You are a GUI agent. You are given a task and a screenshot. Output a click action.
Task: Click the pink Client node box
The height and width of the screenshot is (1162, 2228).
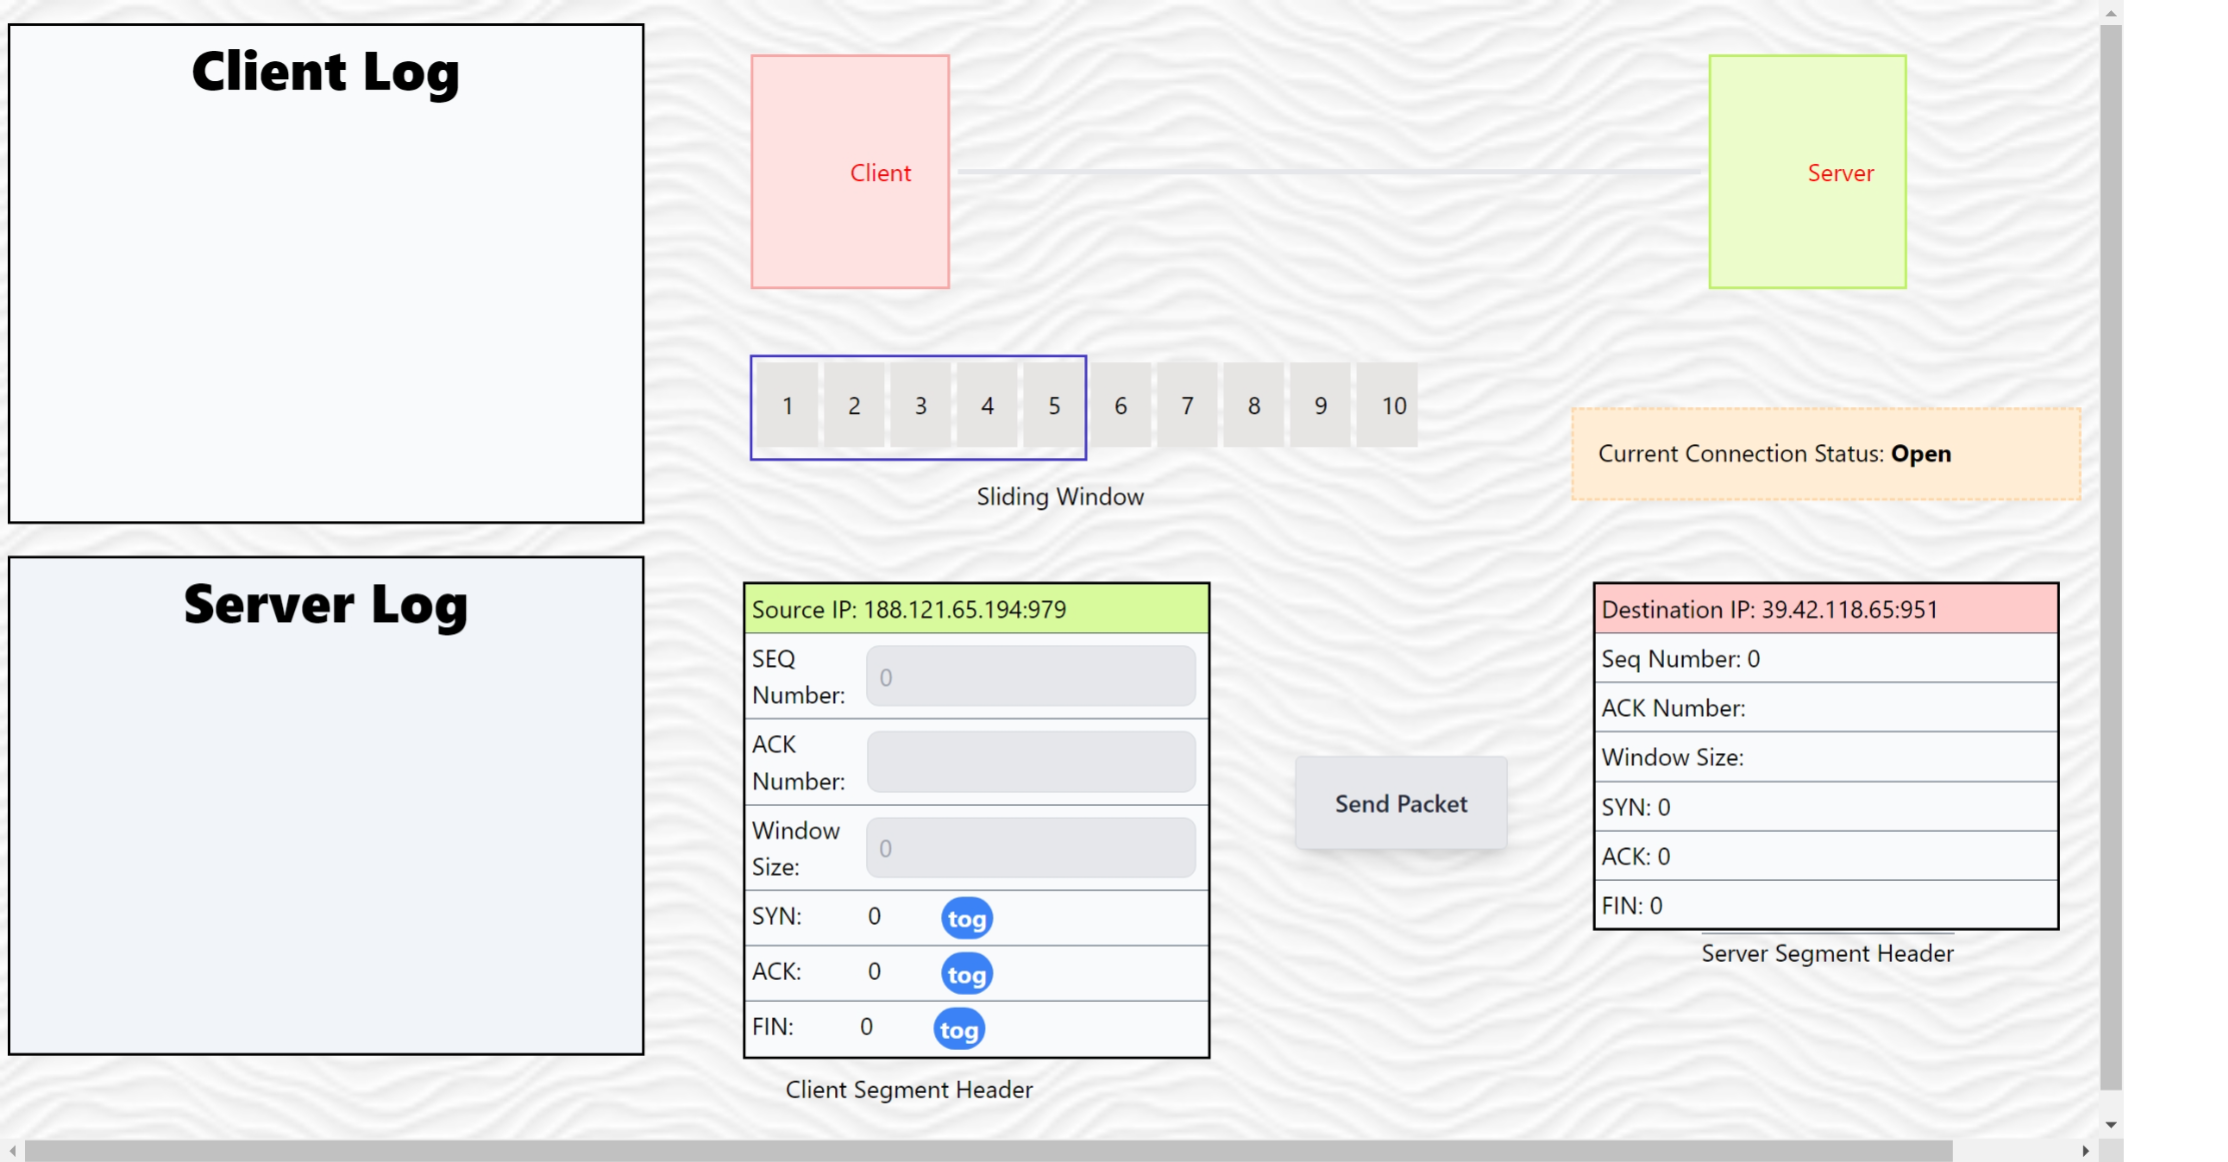(850, 172)
